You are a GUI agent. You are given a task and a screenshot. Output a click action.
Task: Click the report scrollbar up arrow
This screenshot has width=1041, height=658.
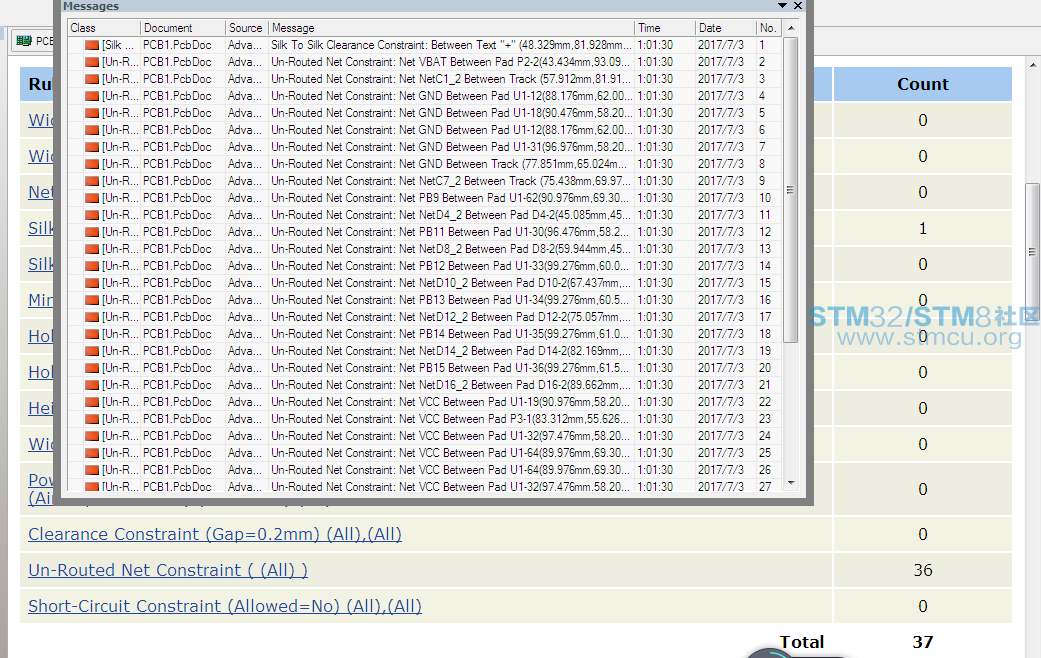1032,65
